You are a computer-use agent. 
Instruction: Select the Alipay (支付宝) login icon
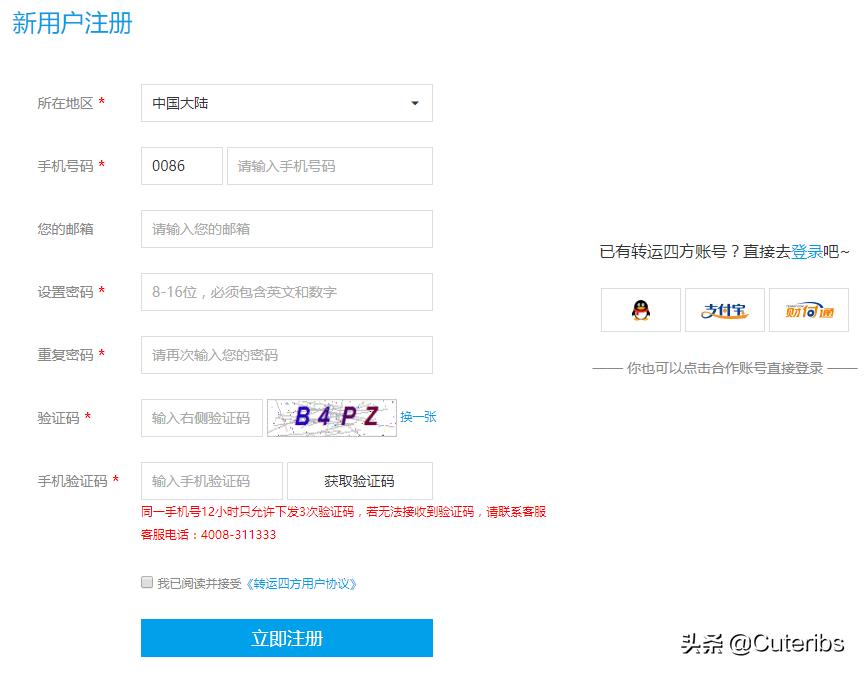click(723, 310)
